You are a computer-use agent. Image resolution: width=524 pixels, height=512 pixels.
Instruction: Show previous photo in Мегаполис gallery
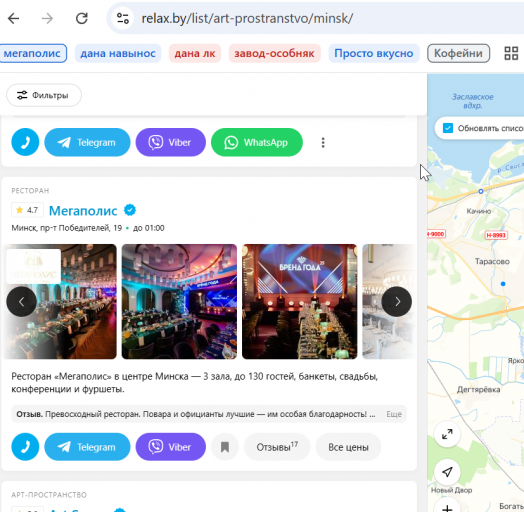[21, 301]
